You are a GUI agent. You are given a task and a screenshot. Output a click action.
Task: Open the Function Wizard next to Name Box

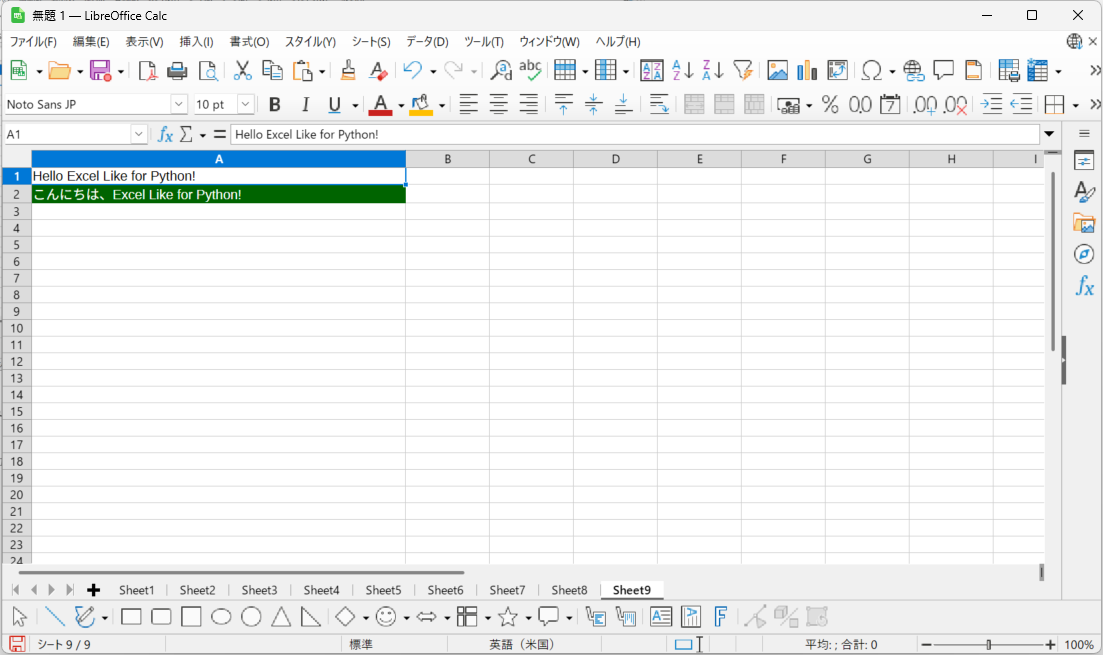(x=166, y=134)
